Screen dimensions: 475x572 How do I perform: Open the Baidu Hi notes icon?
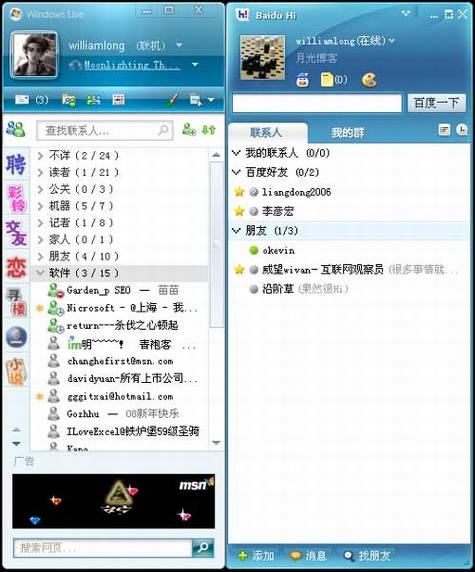click(327, 80)
